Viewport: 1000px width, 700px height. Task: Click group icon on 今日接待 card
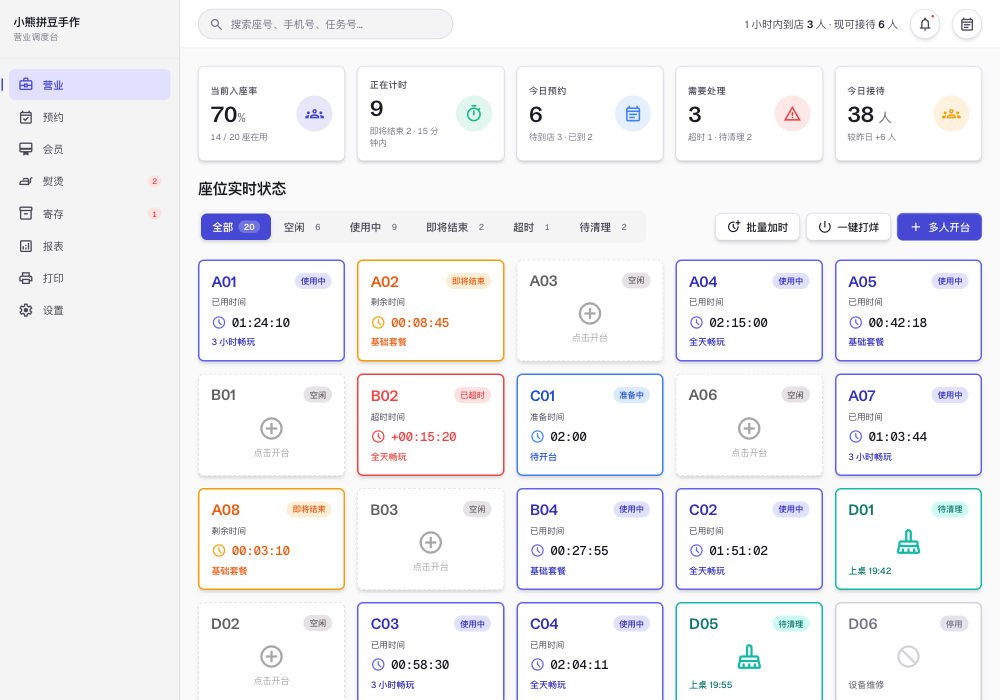952,113
